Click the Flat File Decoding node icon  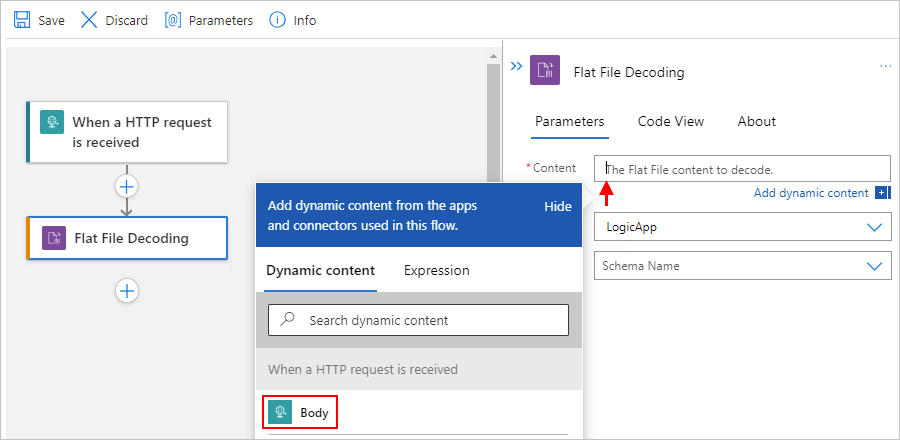(53, 238)
